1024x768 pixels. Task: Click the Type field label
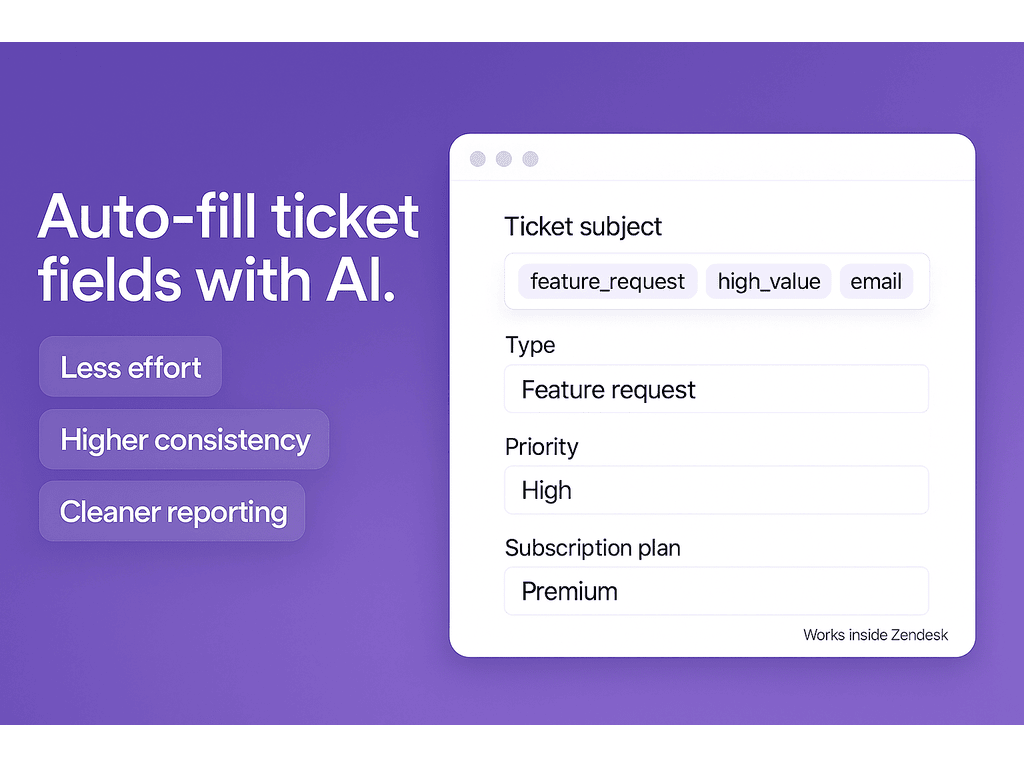tap(530, 345)
